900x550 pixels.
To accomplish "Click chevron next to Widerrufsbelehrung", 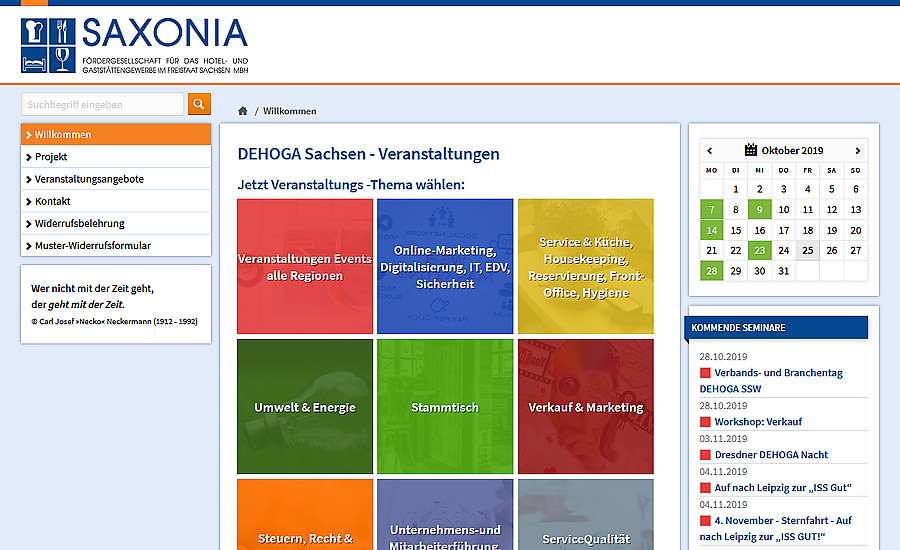I will pyautogui.click(x=28, y=224).
